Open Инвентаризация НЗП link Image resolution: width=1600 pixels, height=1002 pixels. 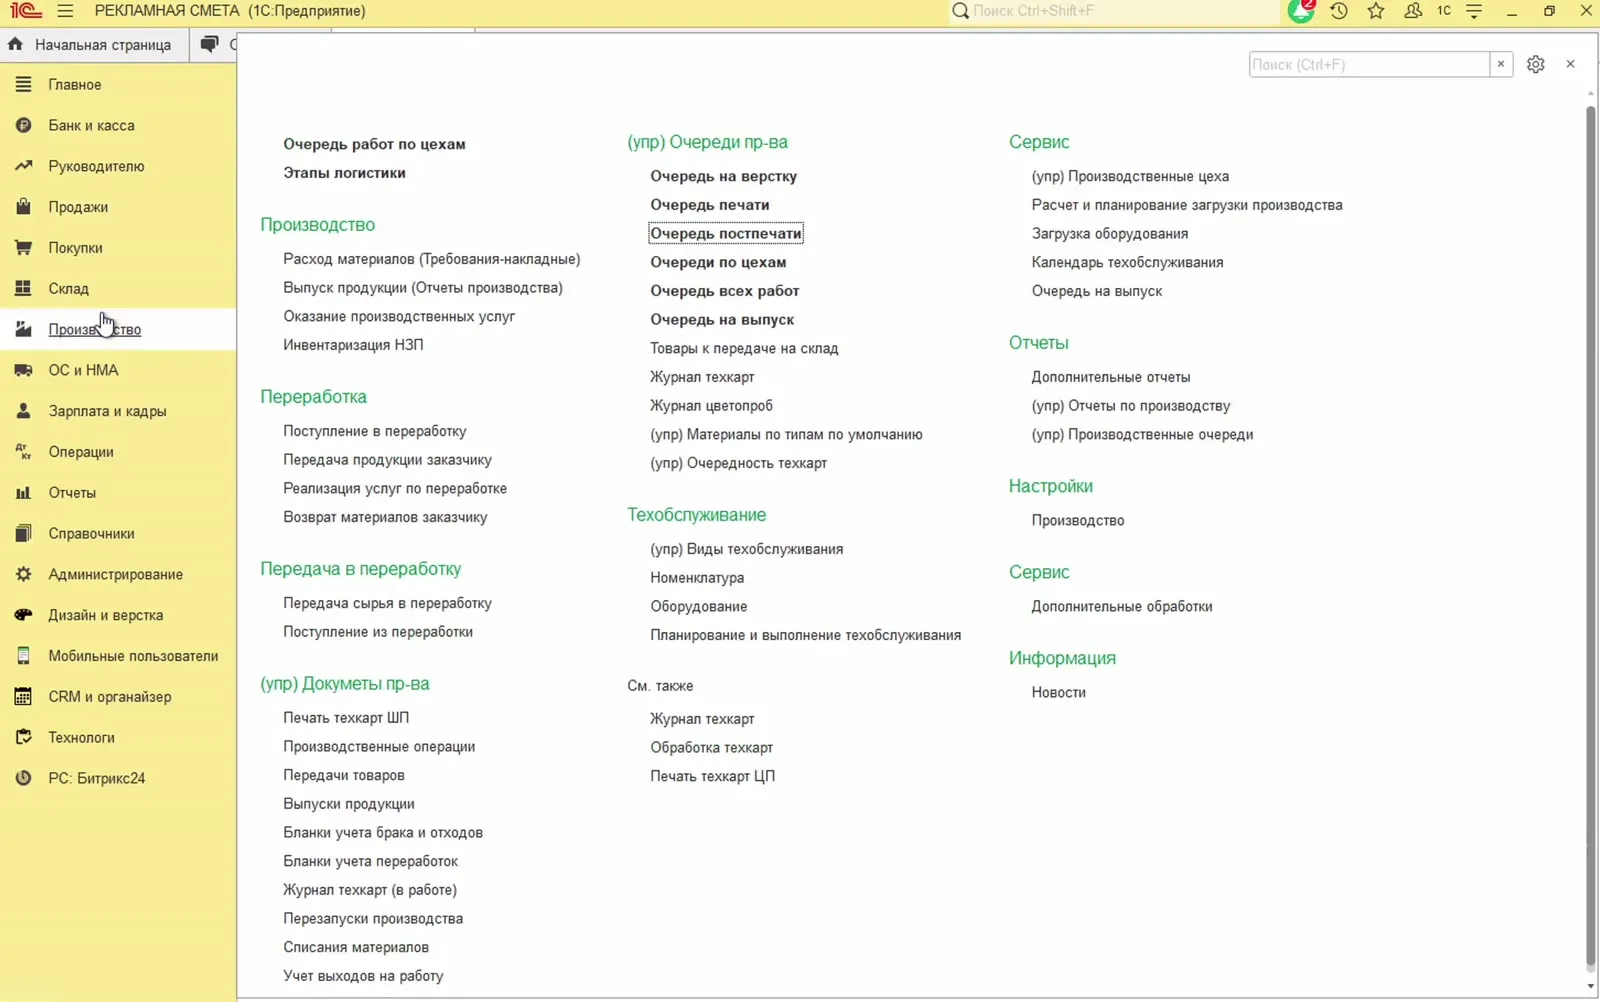coord(353,345)
